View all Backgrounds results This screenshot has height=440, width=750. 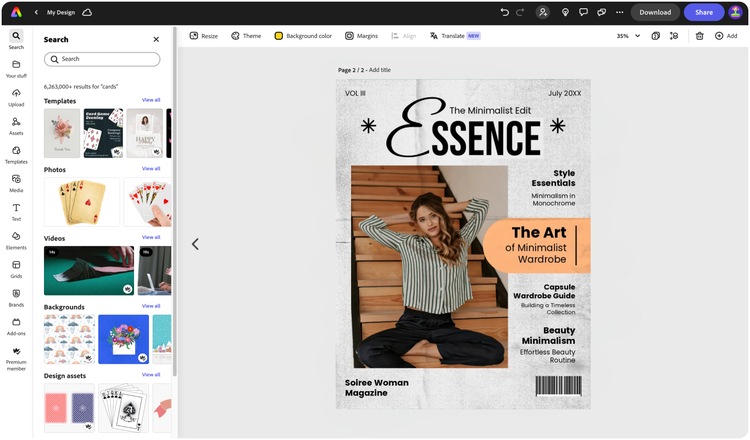click(151, 306)
